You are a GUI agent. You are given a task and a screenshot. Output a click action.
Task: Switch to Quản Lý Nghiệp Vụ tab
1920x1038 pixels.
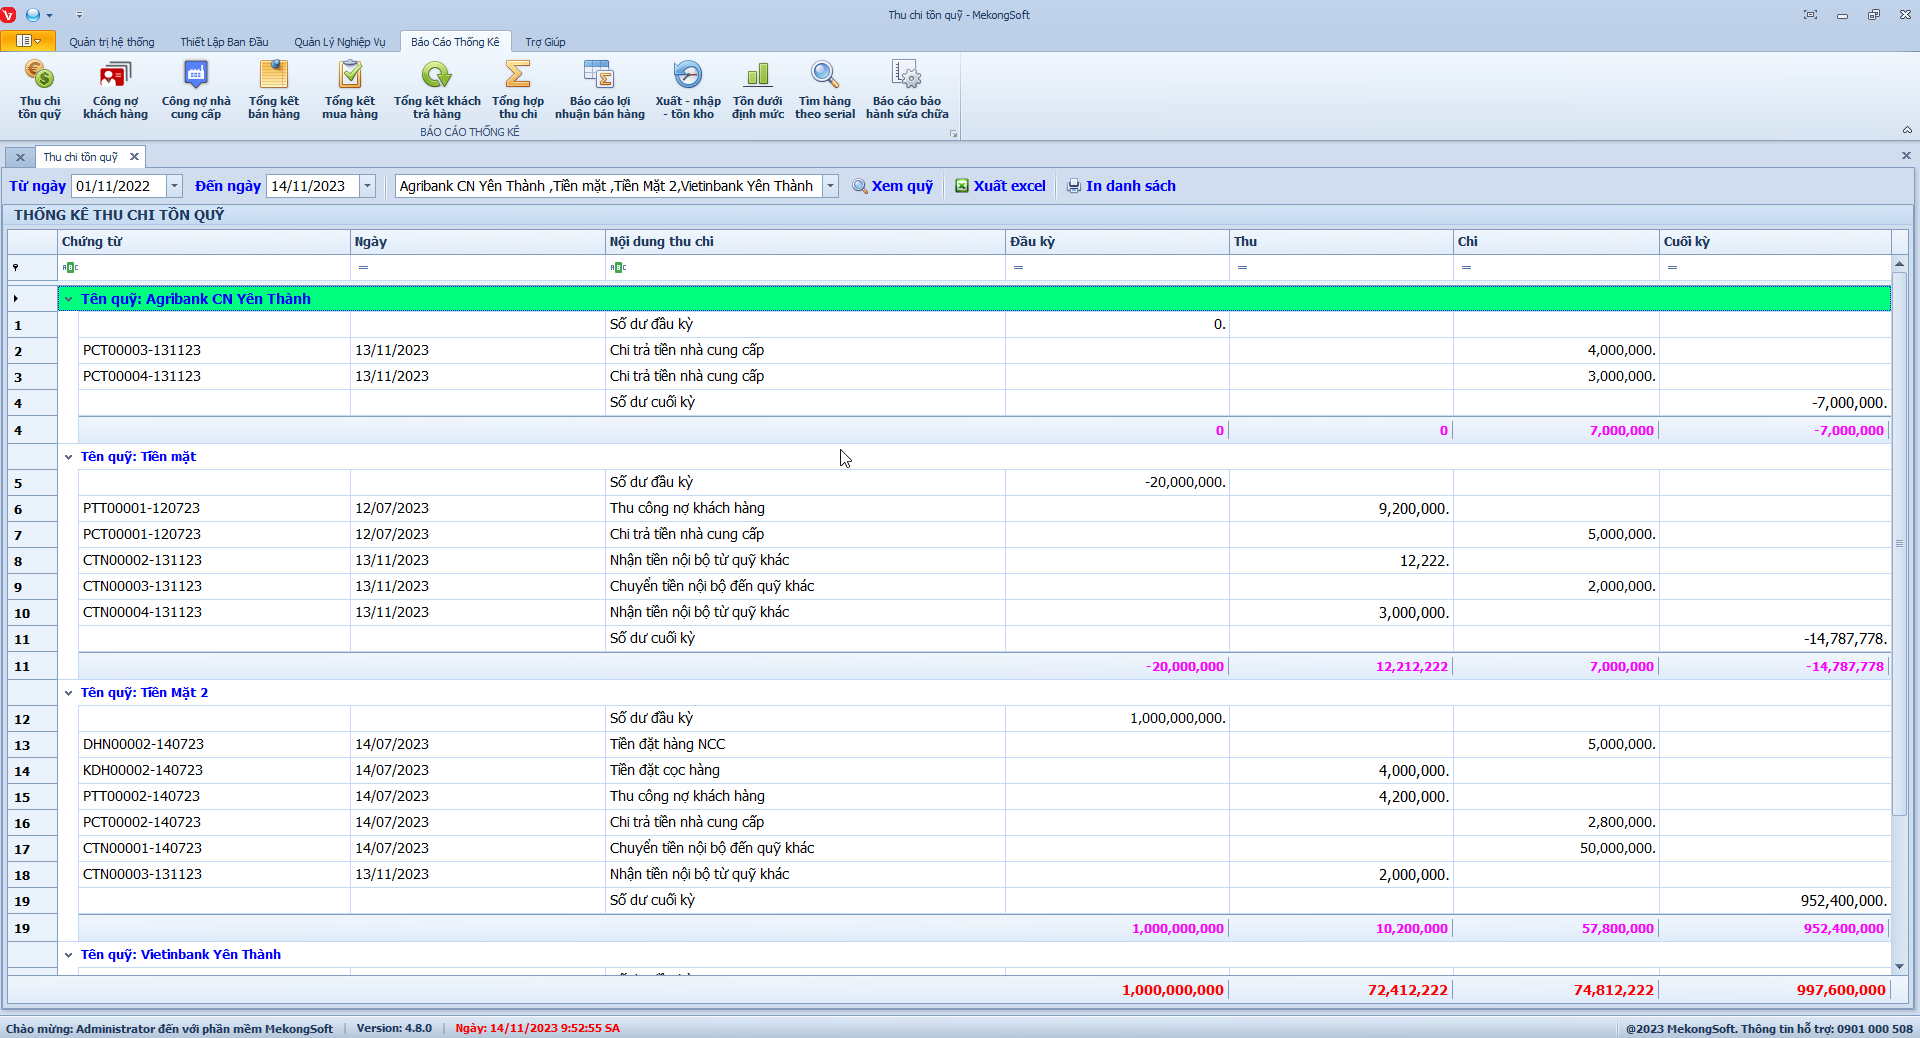(339, 42)
